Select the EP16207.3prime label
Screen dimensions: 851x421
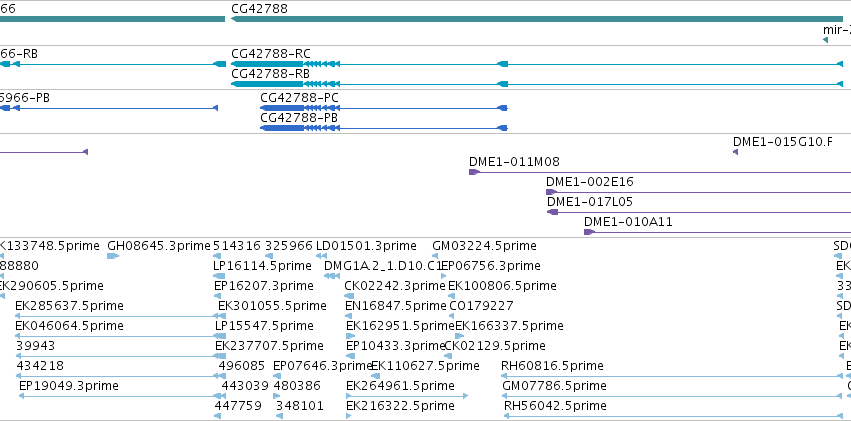(x=264, y=286)
